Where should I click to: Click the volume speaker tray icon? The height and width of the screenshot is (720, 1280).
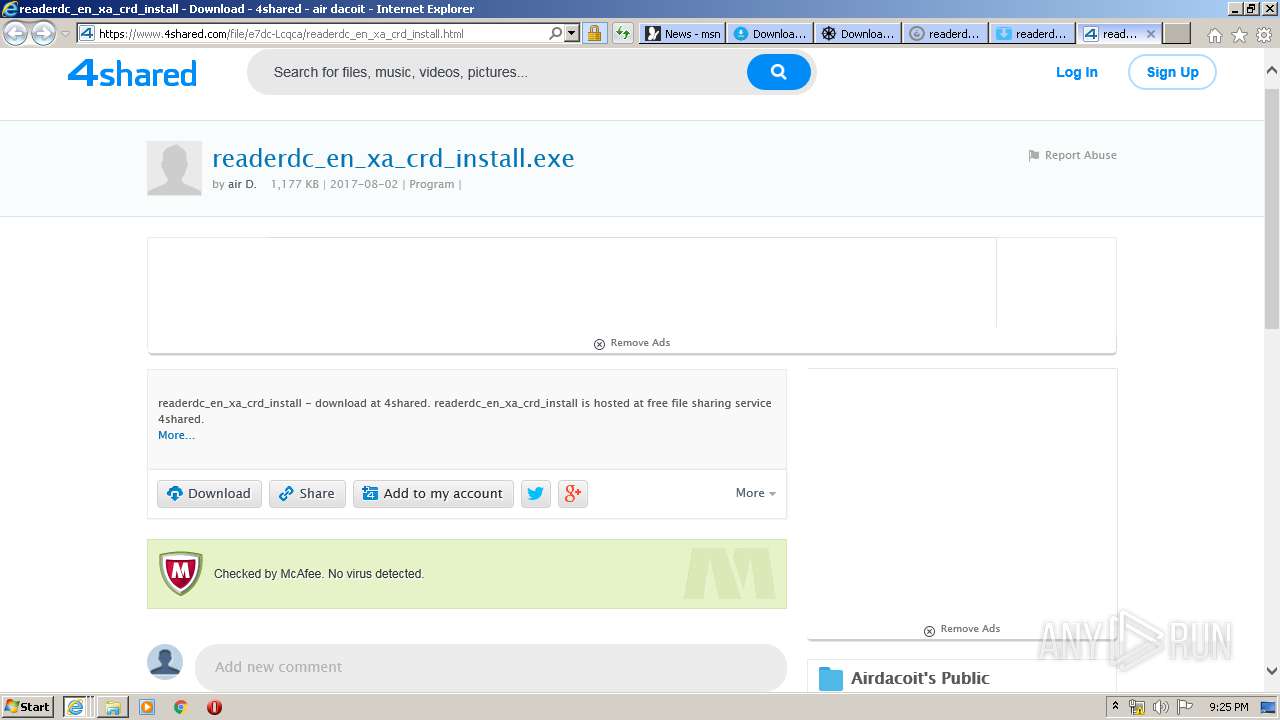tap(1161, 707)
